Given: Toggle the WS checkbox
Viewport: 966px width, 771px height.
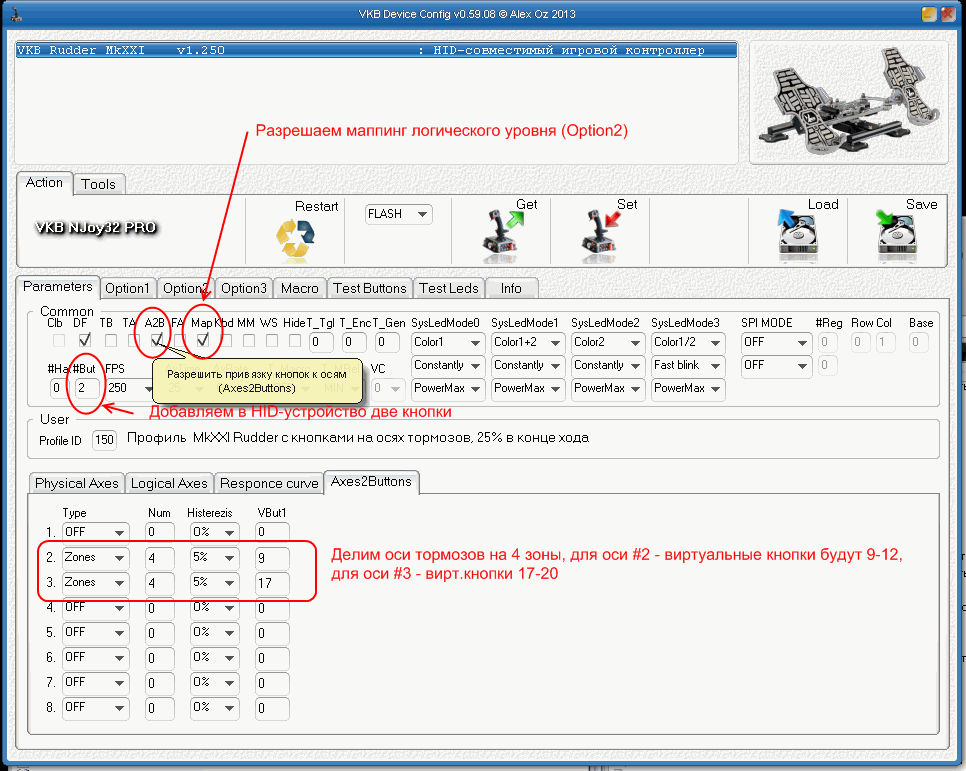Looking at the screenshot, I should 272,341.
